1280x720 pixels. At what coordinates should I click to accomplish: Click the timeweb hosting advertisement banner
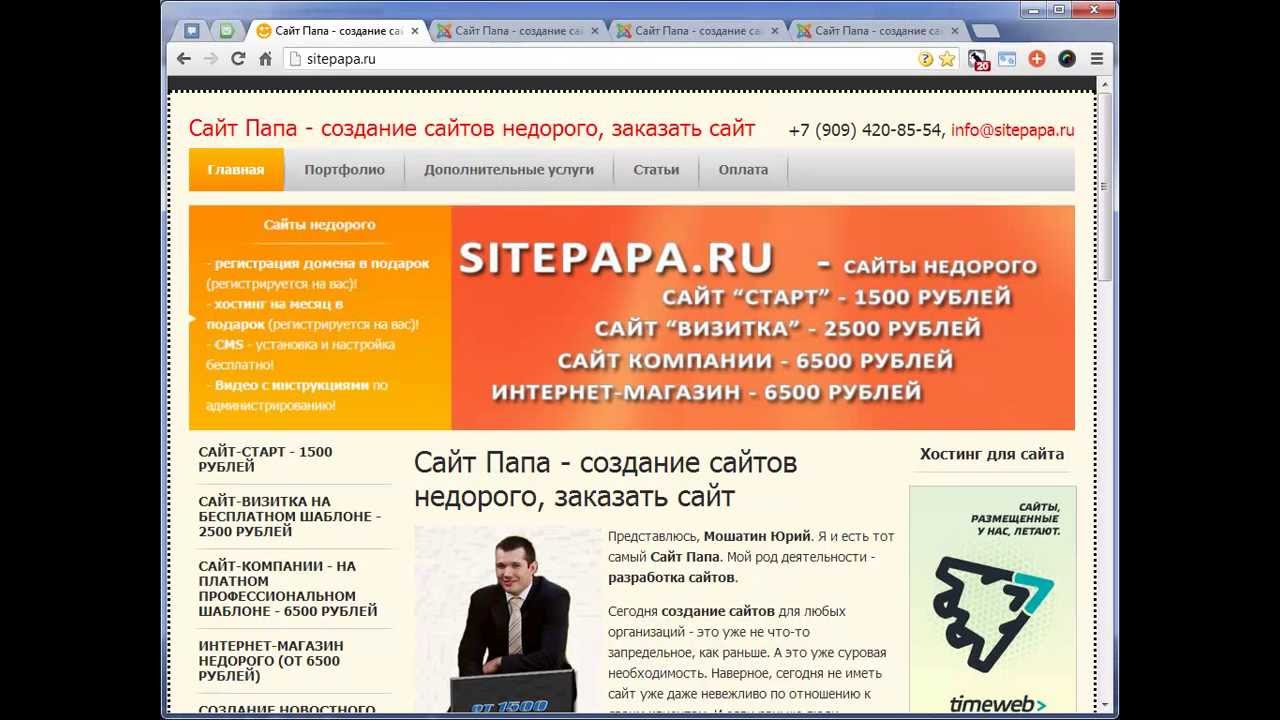coord(992,600)
